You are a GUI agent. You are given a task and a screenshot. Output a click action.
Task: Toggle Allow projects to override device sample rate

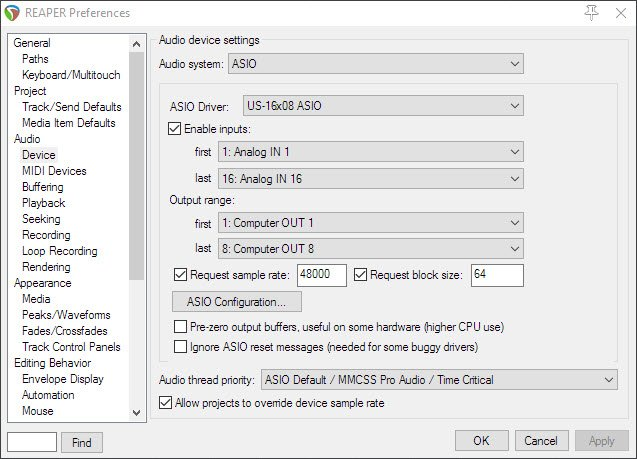point(165,403)
